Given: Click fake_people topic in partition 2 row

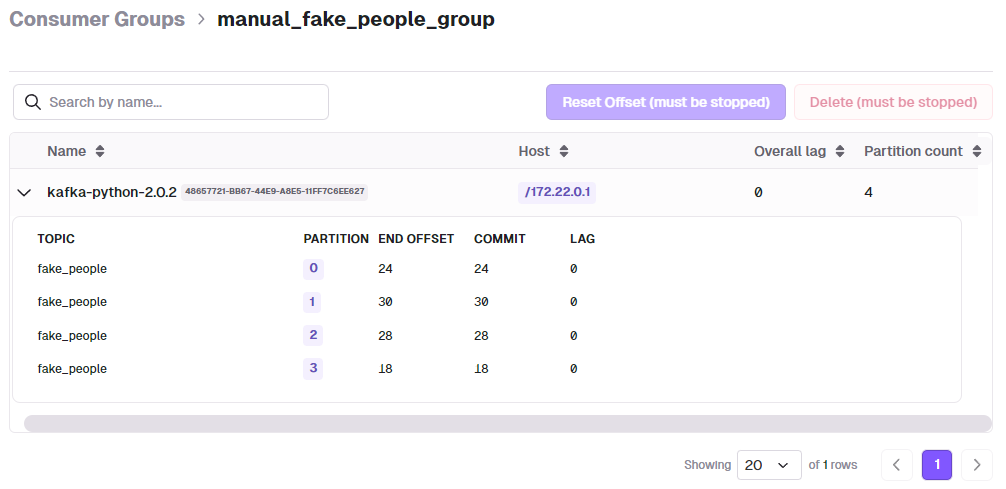Looking at the screenshot, I should (x=72, y=336).
